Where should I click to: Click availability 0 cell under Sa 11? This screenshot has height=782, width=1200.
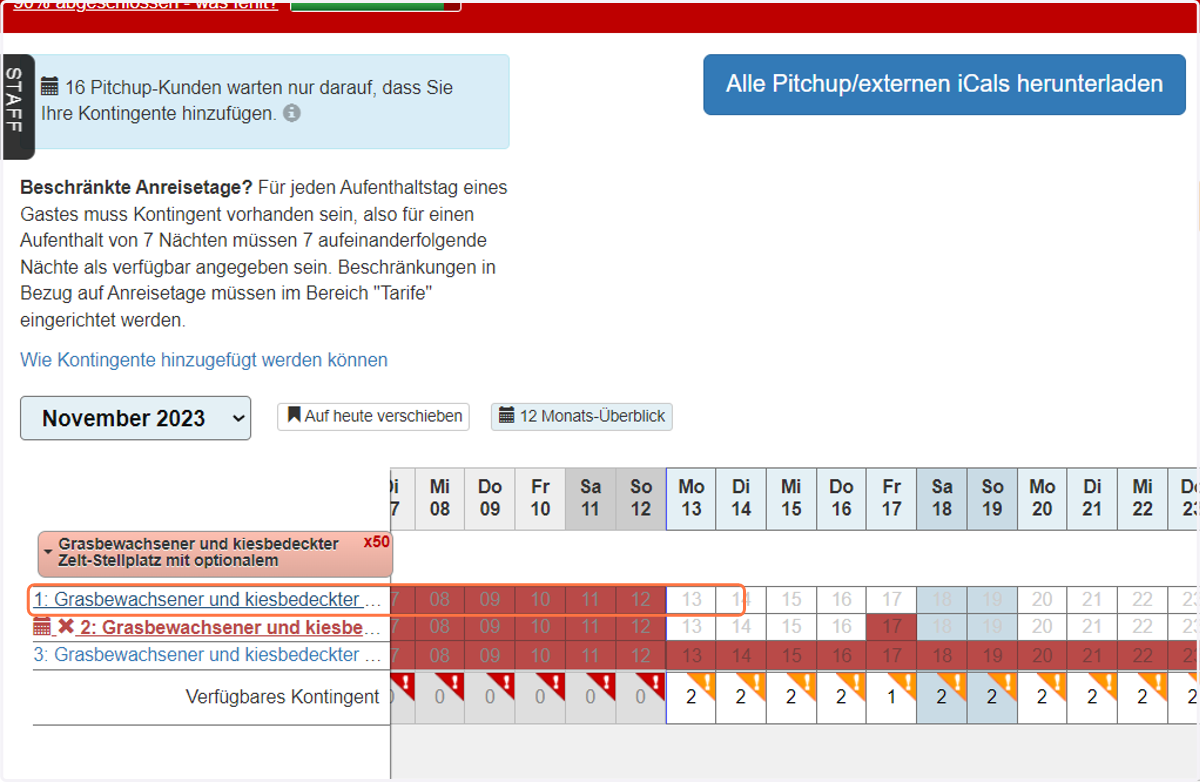click(590, 698)
